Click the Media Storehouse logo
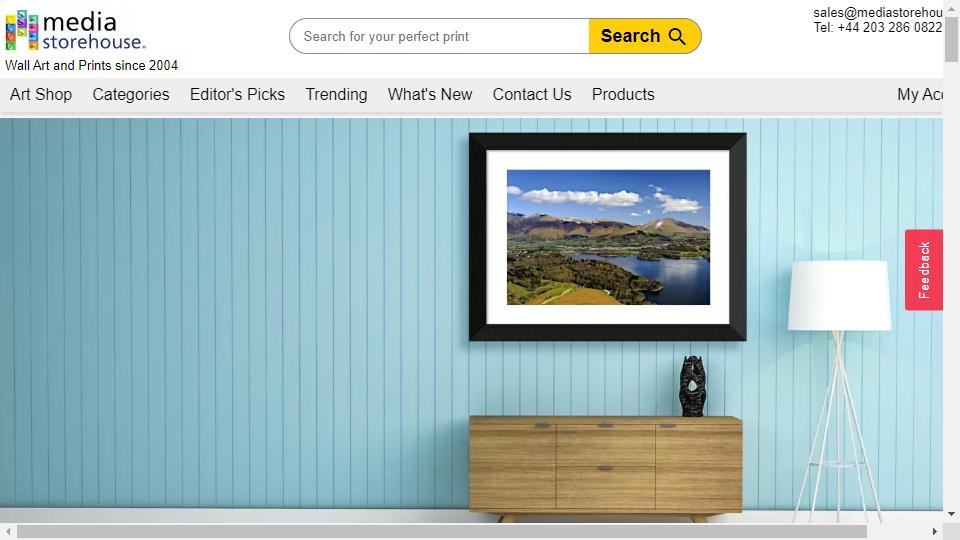This screenshot has width=960, height=540. (x=75, y=31)
